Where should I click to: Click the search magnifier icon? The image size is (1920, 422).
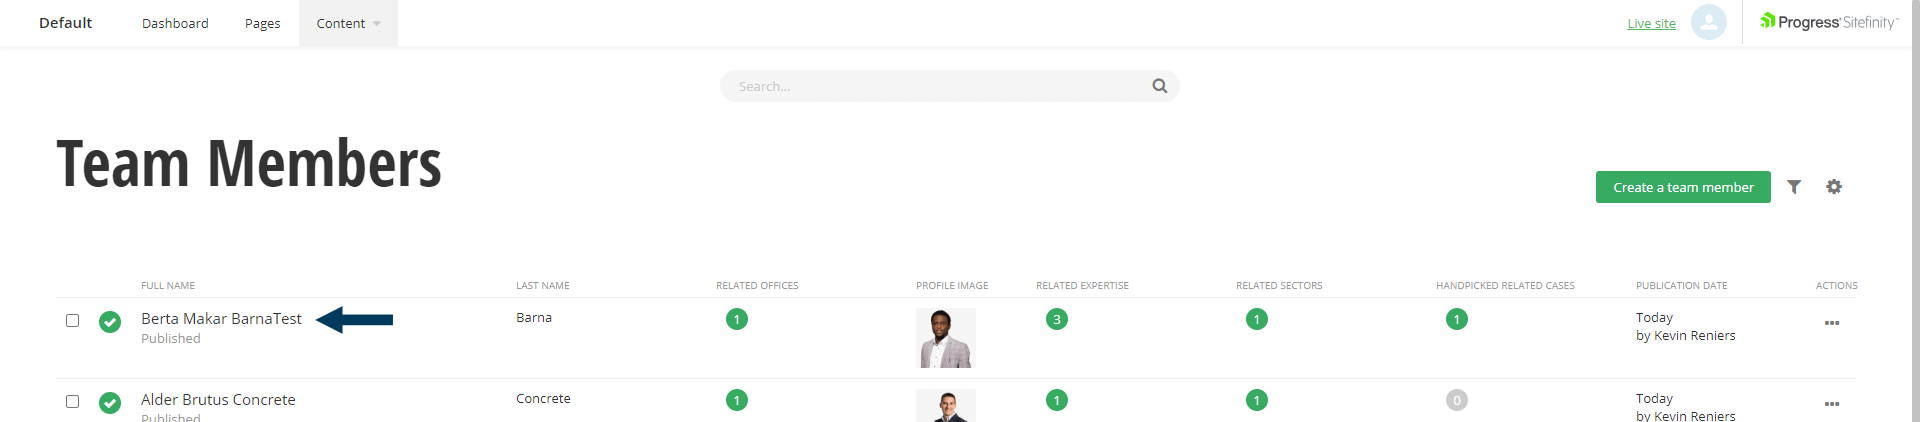pyautogui.click(x=1160, y=86)
